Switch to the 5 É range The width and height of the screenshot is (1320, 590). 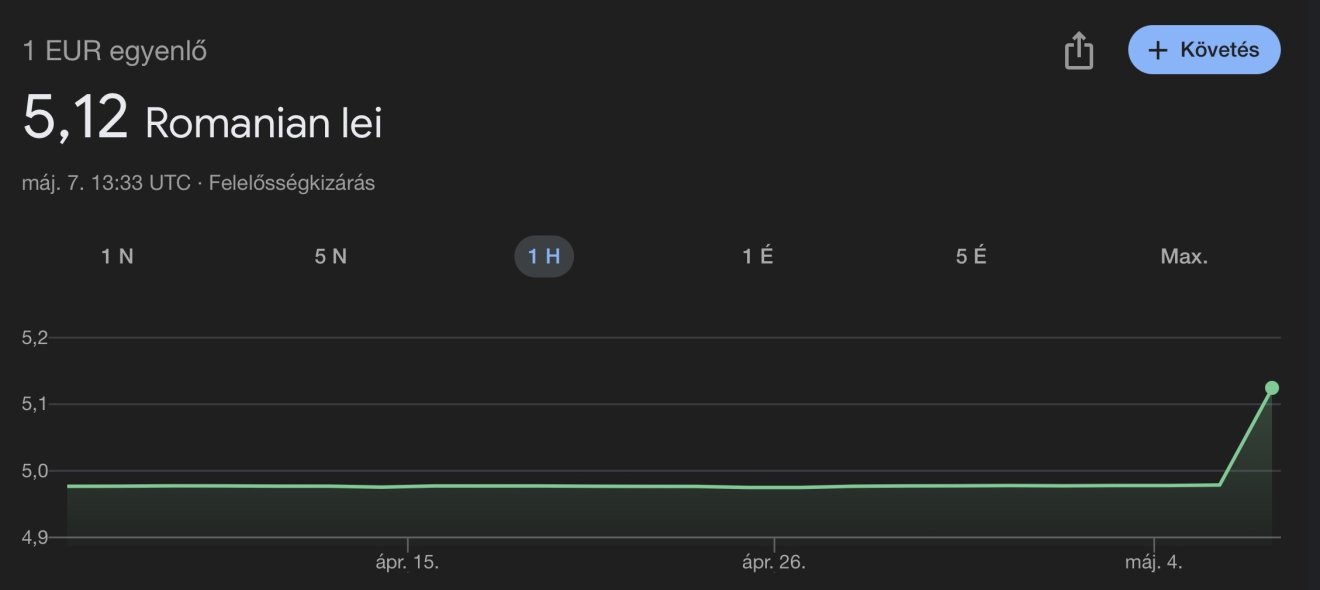pyautogui.click(x=971, y=257)
